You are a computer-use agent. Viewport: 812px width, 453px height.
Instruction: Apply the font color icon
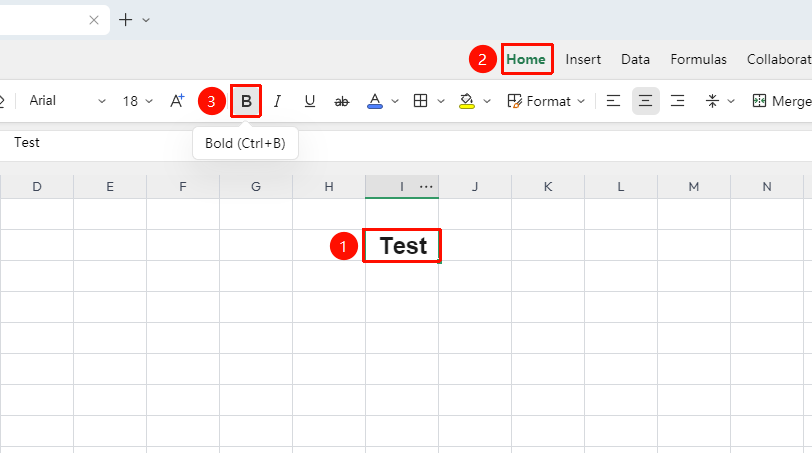click(374, 101)
